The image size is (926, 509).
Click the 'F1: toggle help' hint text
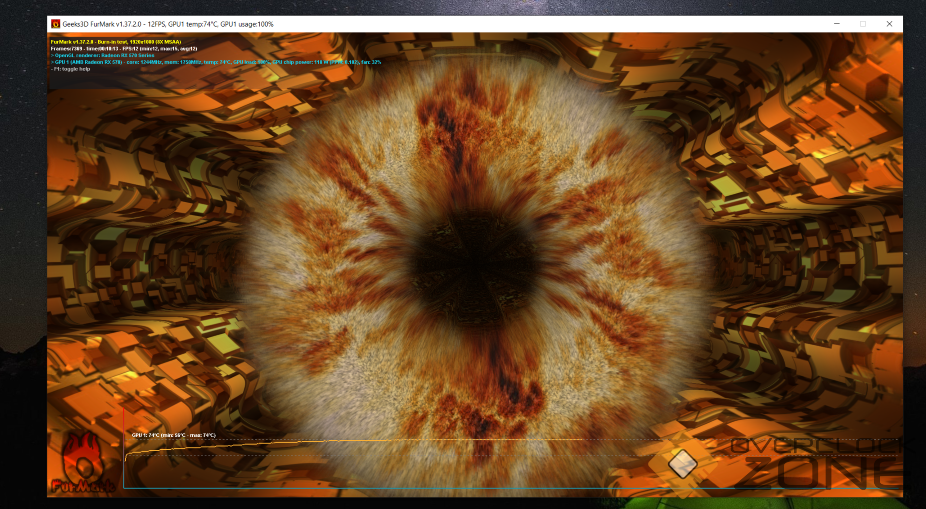coord(71,69)
